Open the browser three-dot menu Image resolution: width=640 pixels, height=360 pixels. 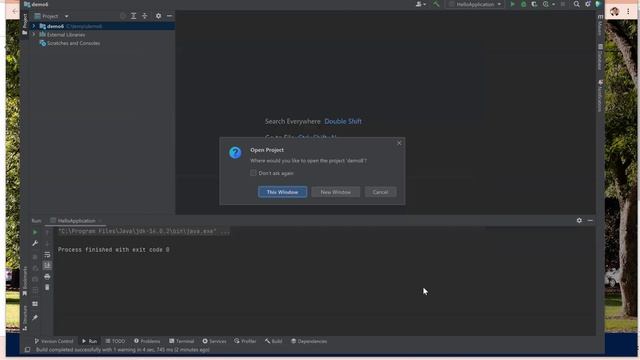point(628,11)
